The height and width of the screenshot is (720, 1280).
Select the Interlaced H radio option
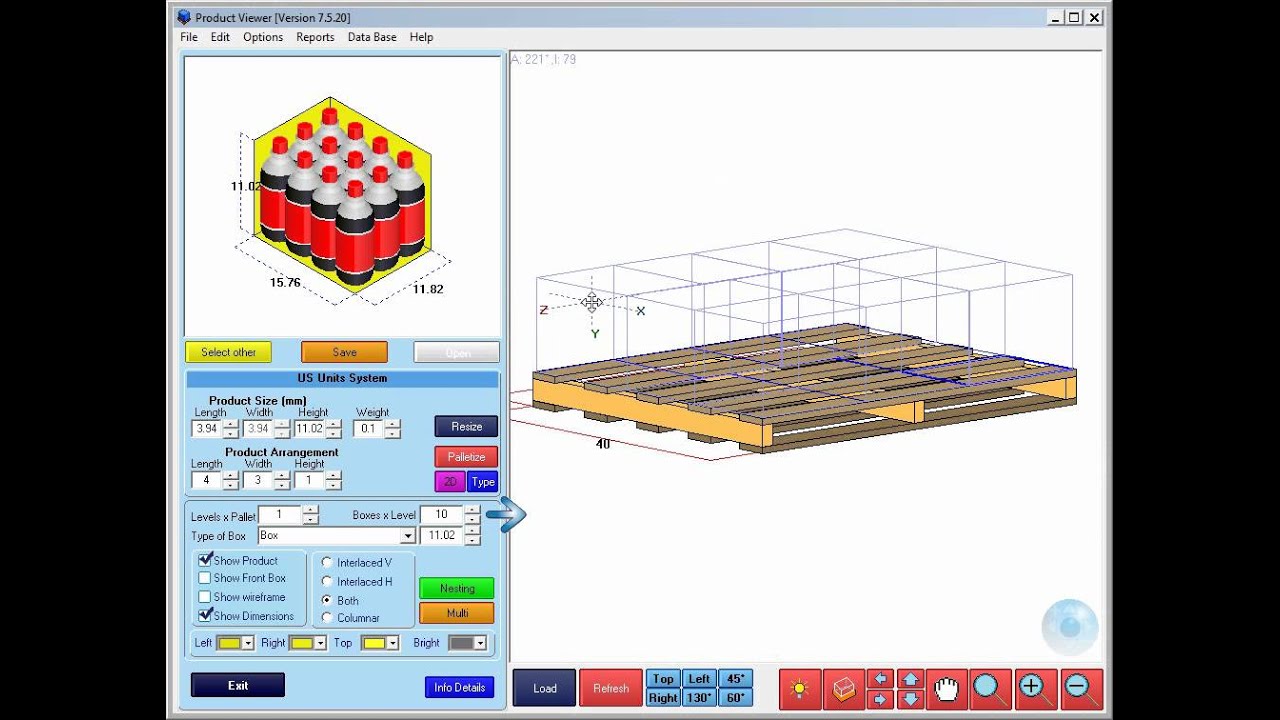(x=327, y=581)
